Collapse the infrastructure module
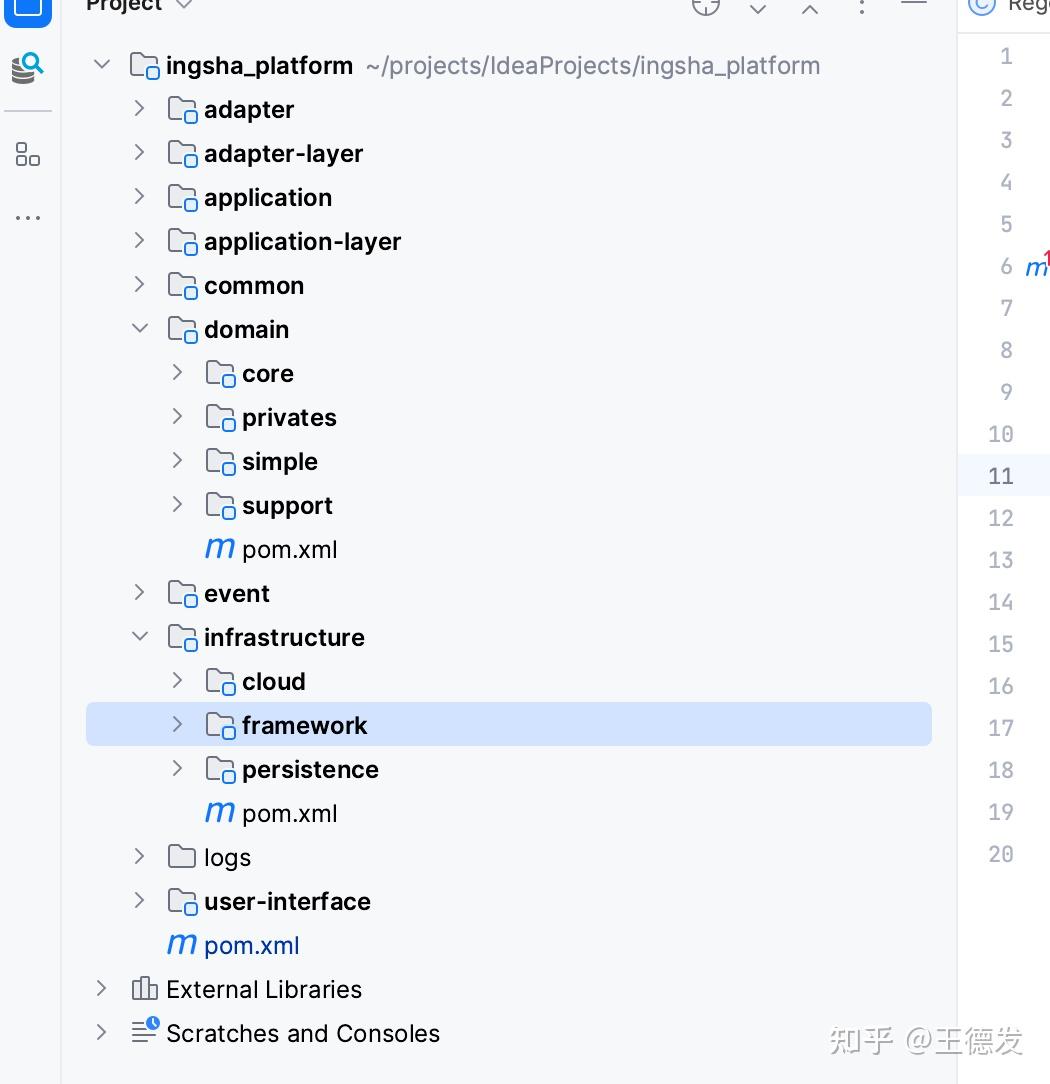 coord(139,636)
